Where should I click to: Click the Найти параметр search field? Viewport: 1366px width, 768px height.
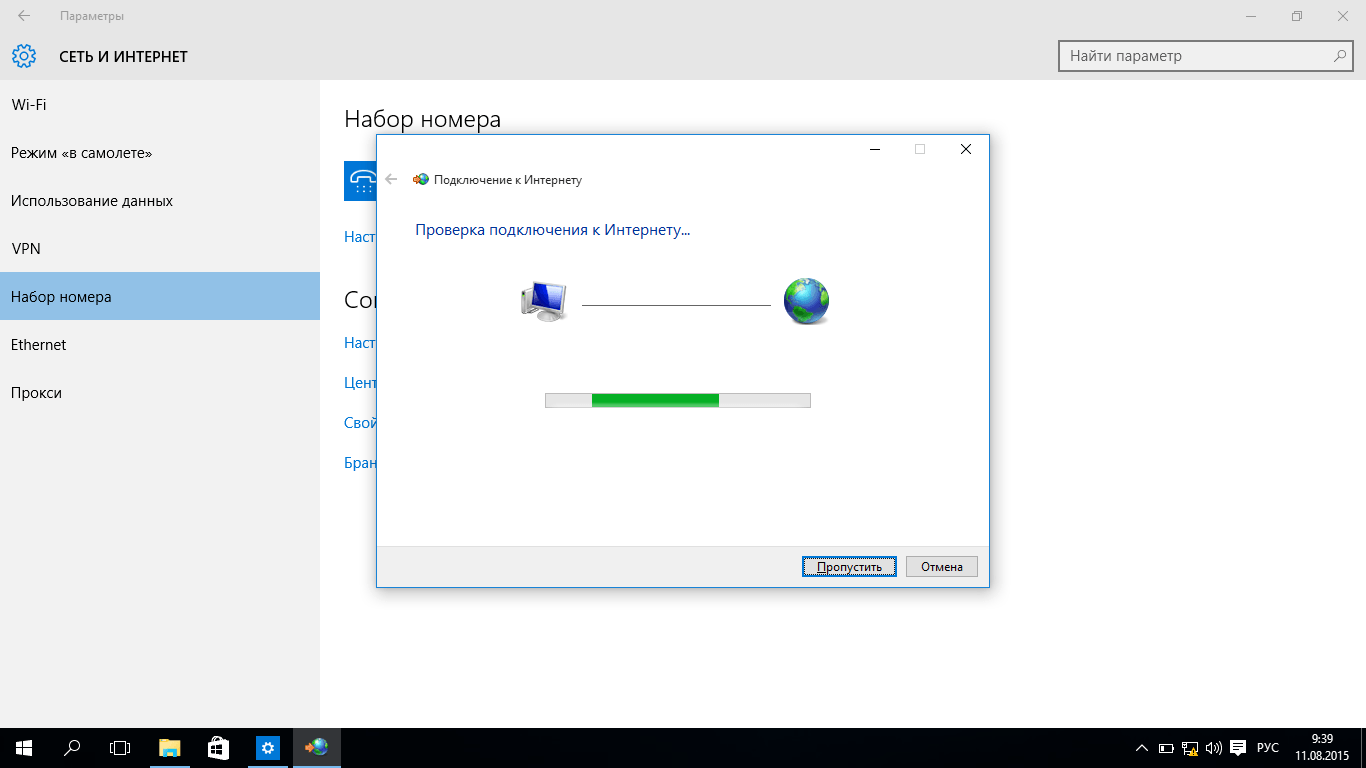(x=1207, y=56)
